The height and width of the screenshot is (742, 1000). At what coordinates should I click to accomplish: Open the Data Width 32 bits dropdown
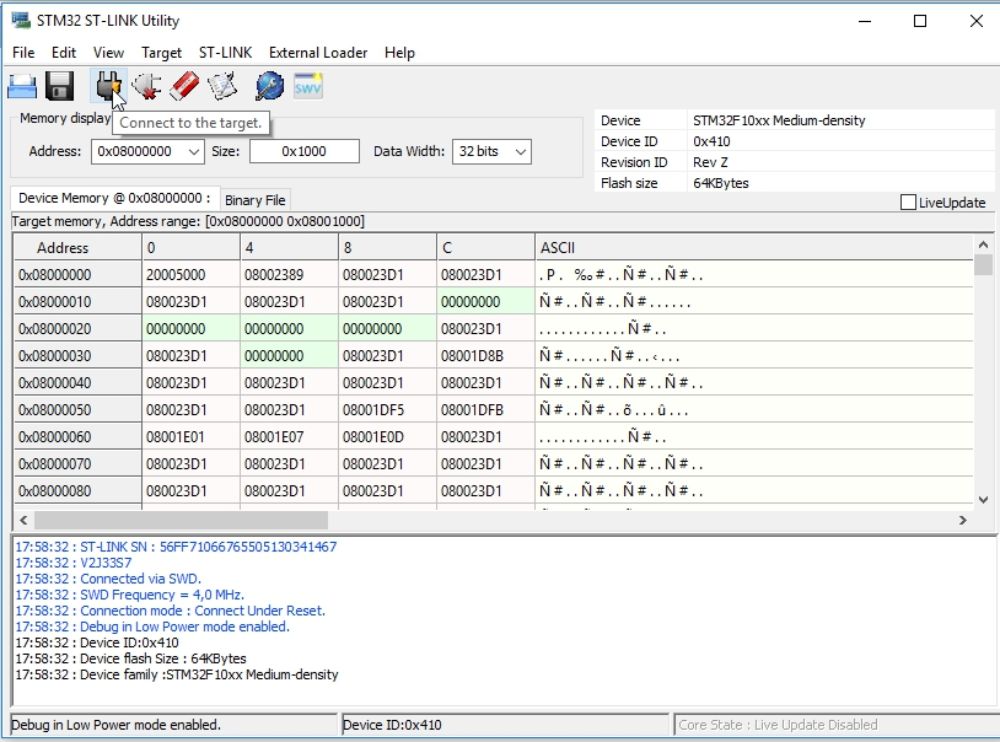point(492,152)
